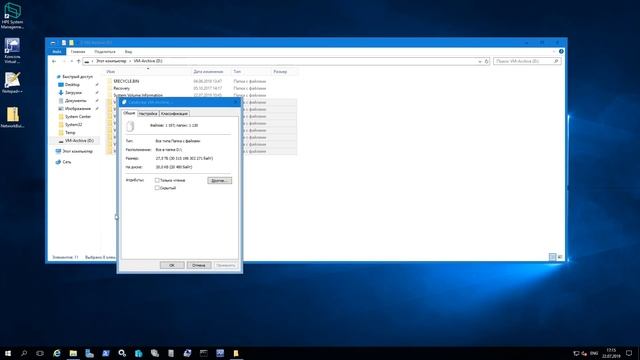Screen dimensions: 640x360
Task: Open the Поделиться ribbon tab
Action: click(x=104, y=51)
